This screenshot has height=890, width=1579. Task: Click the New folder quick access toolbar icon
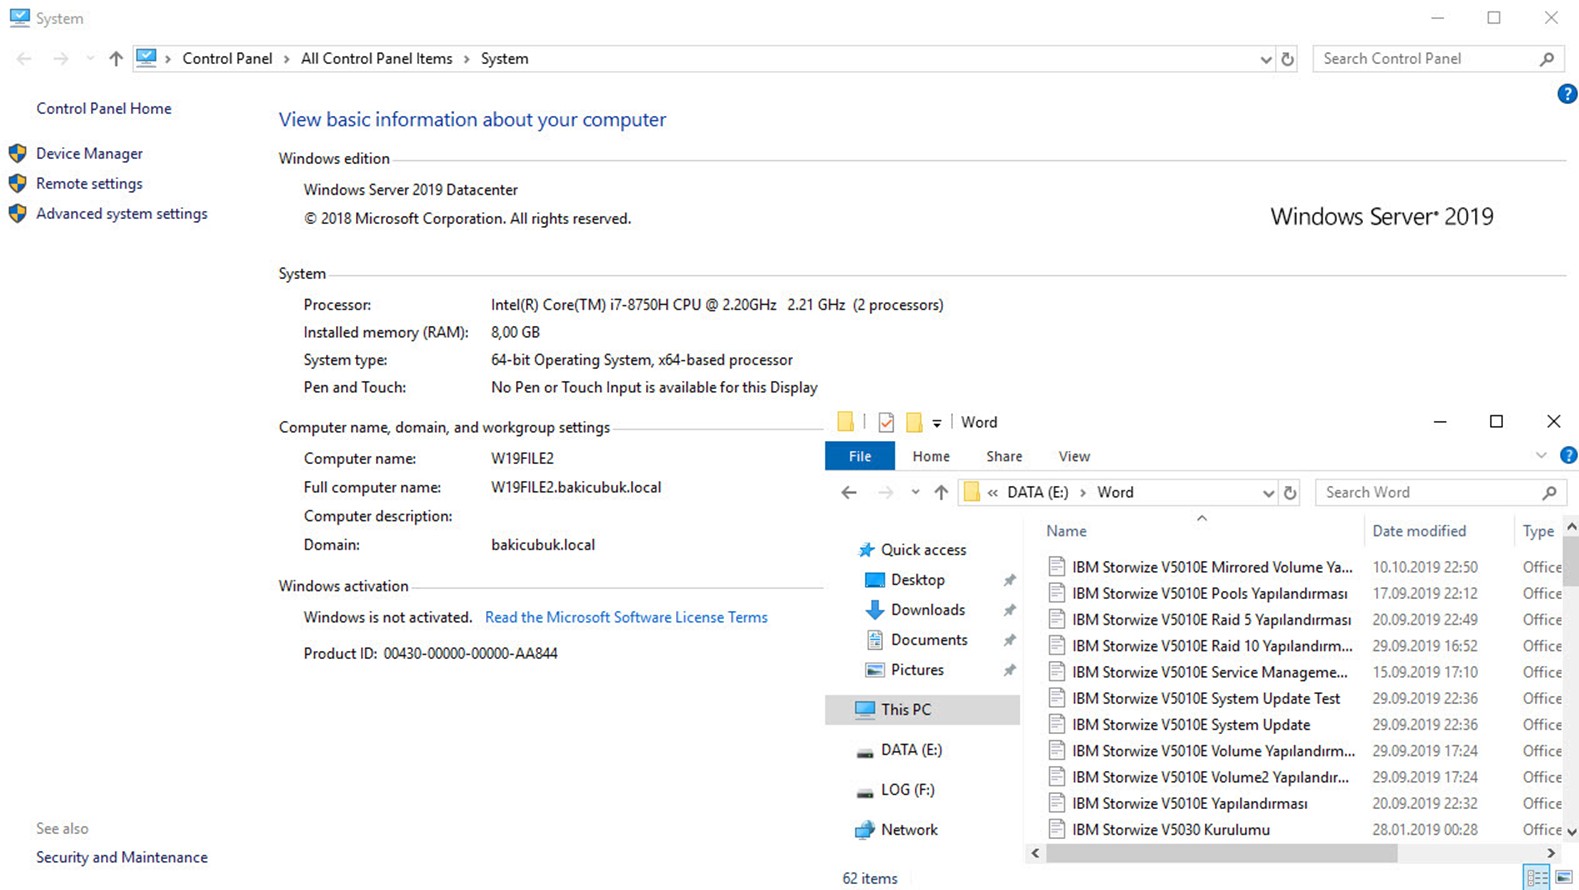914,422
